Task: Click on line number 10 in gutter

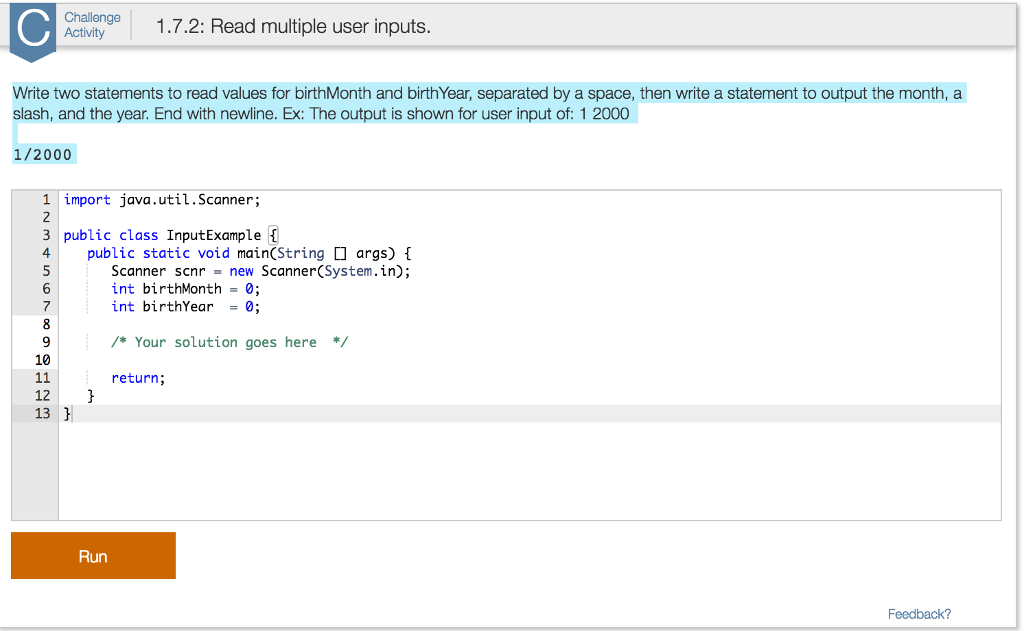Action: point(43,360)
